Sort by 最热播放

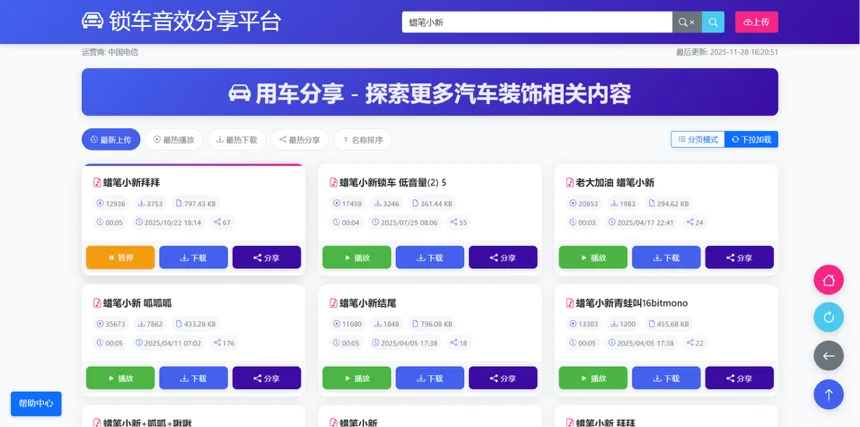coord(174,140)
